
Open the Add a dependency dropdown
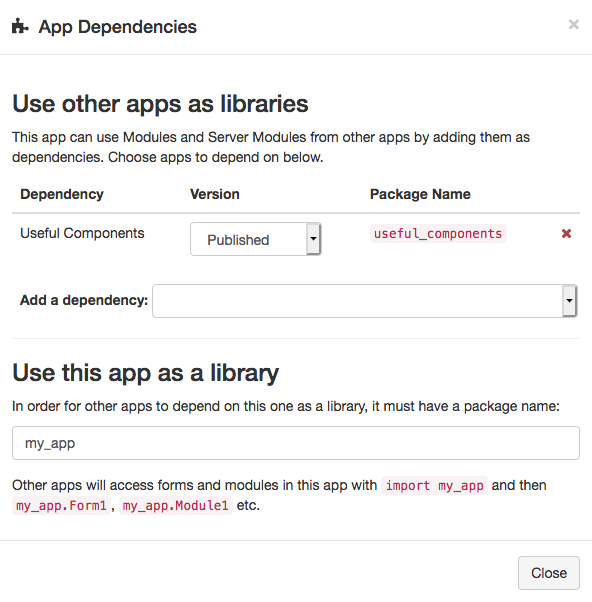(365, 301)
